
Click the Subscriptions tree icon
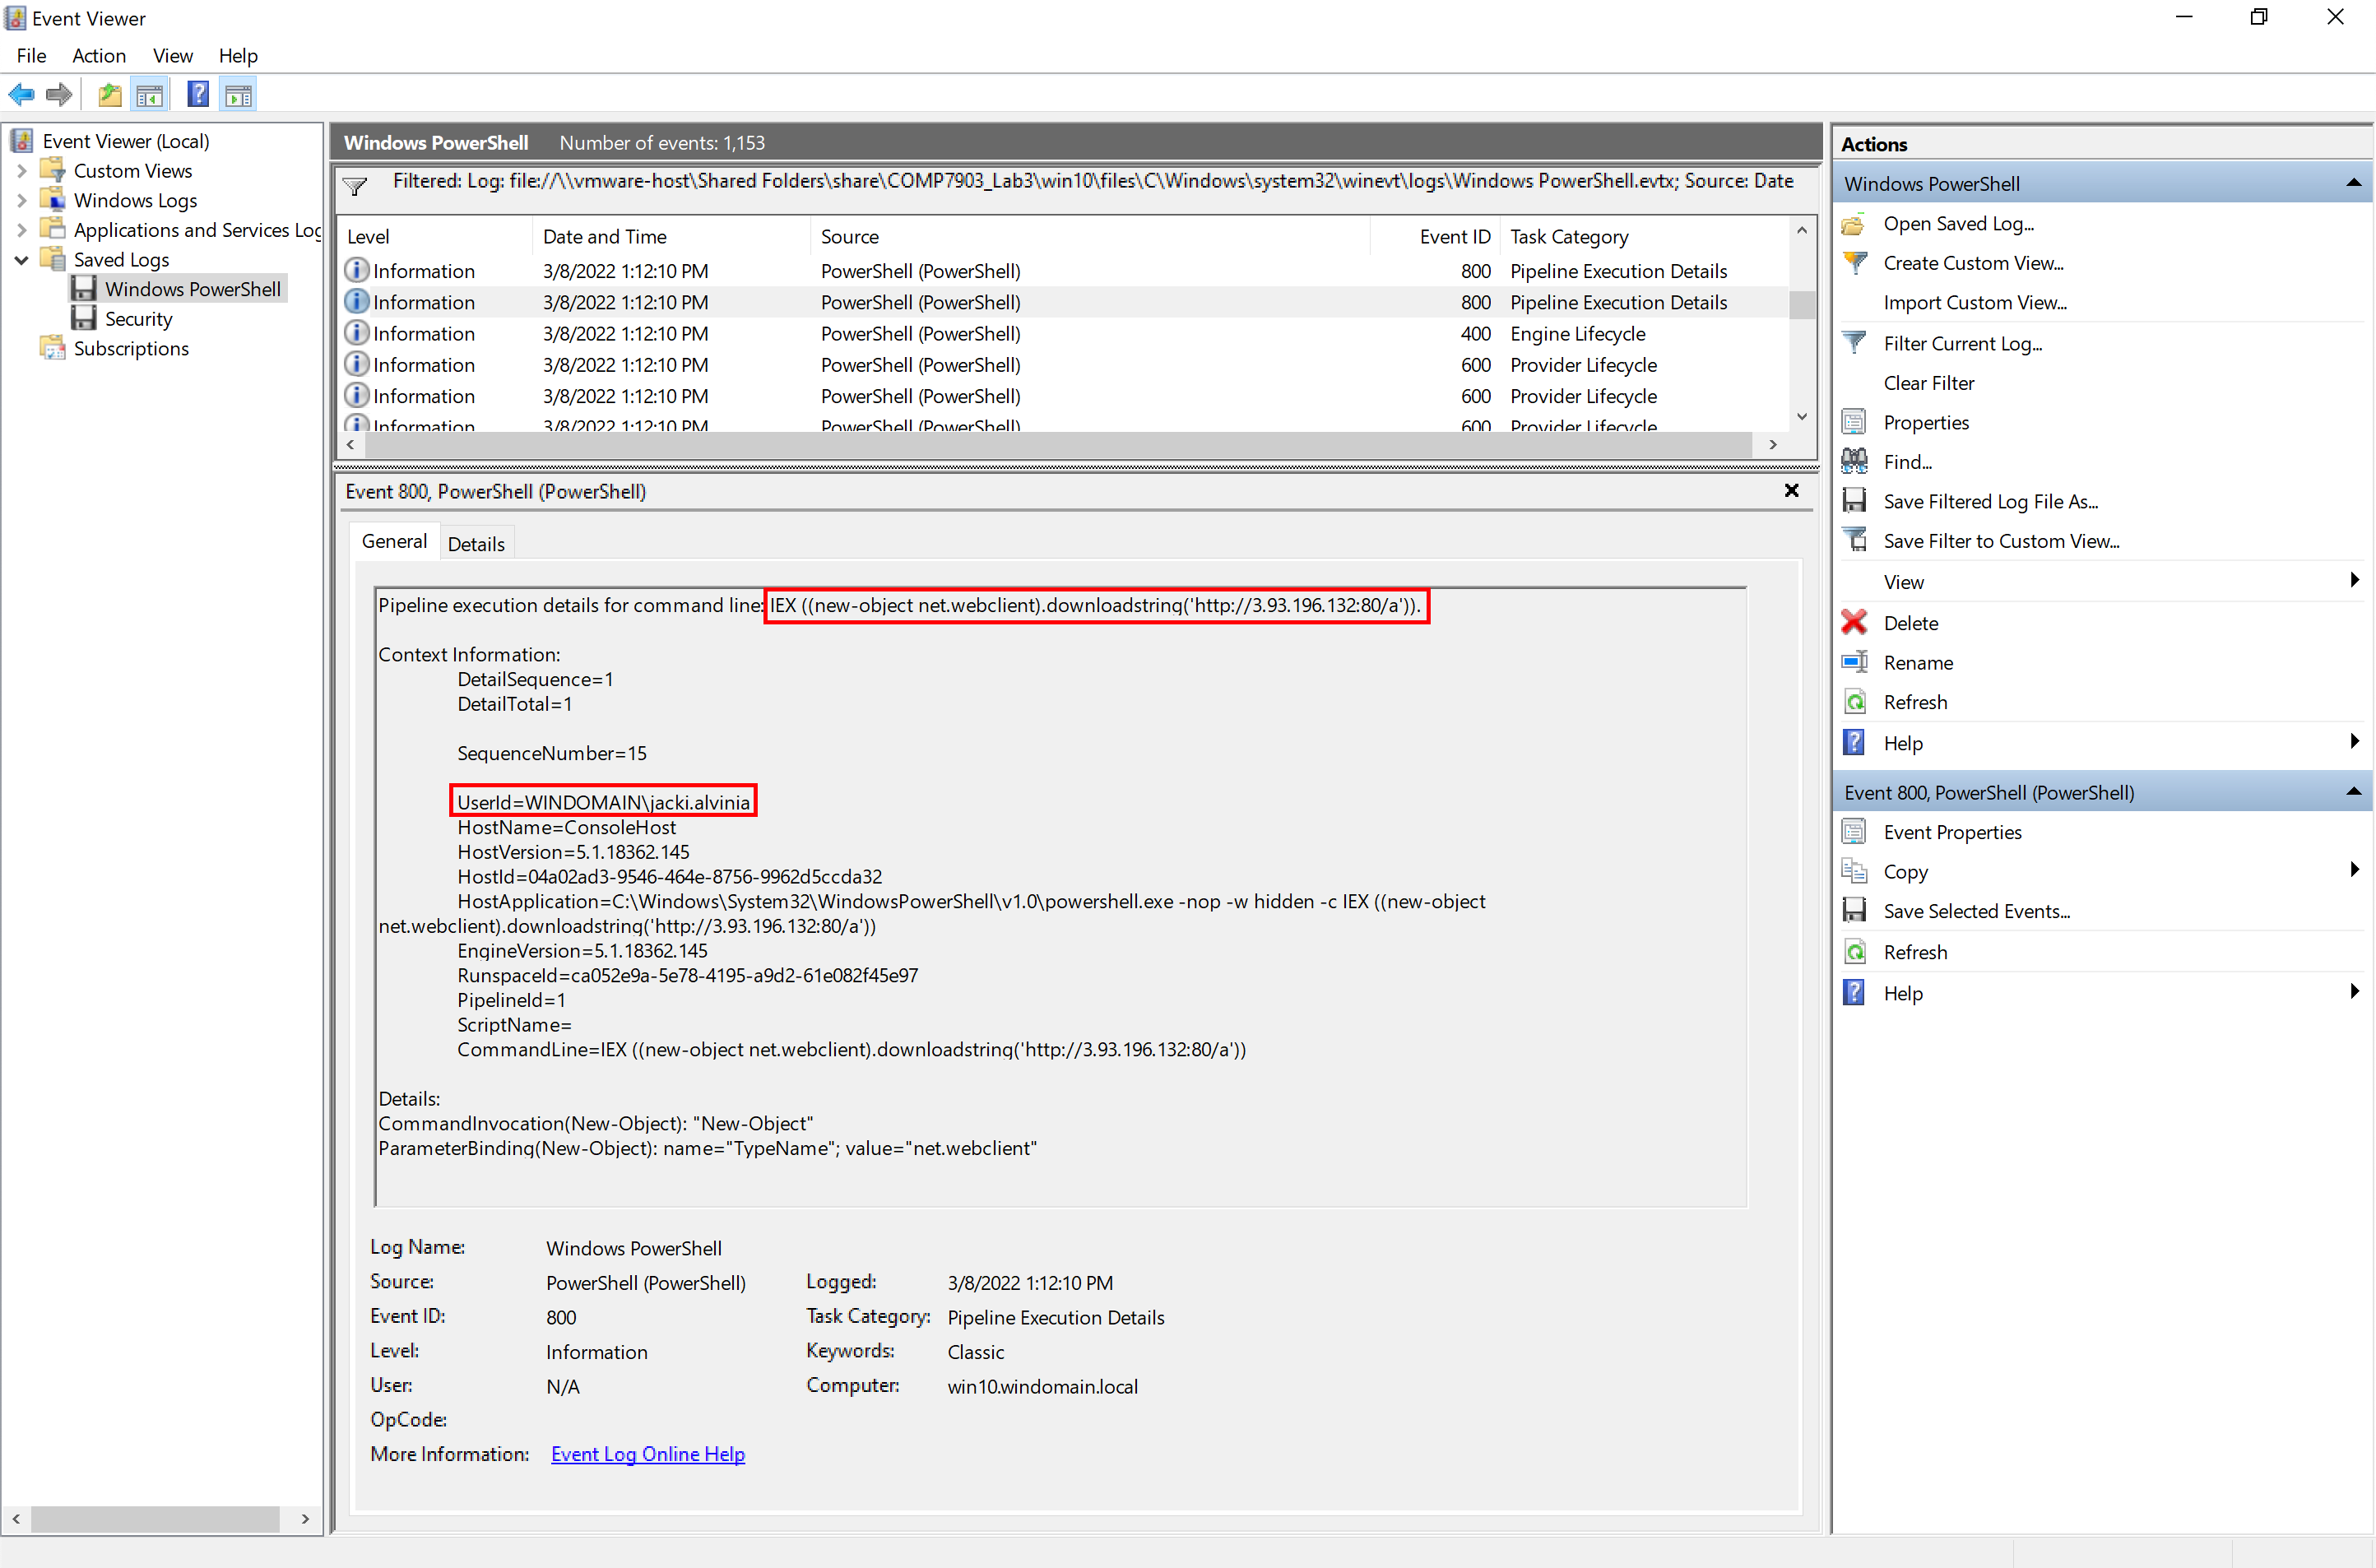pyautogui.click(x=52, y=348)
